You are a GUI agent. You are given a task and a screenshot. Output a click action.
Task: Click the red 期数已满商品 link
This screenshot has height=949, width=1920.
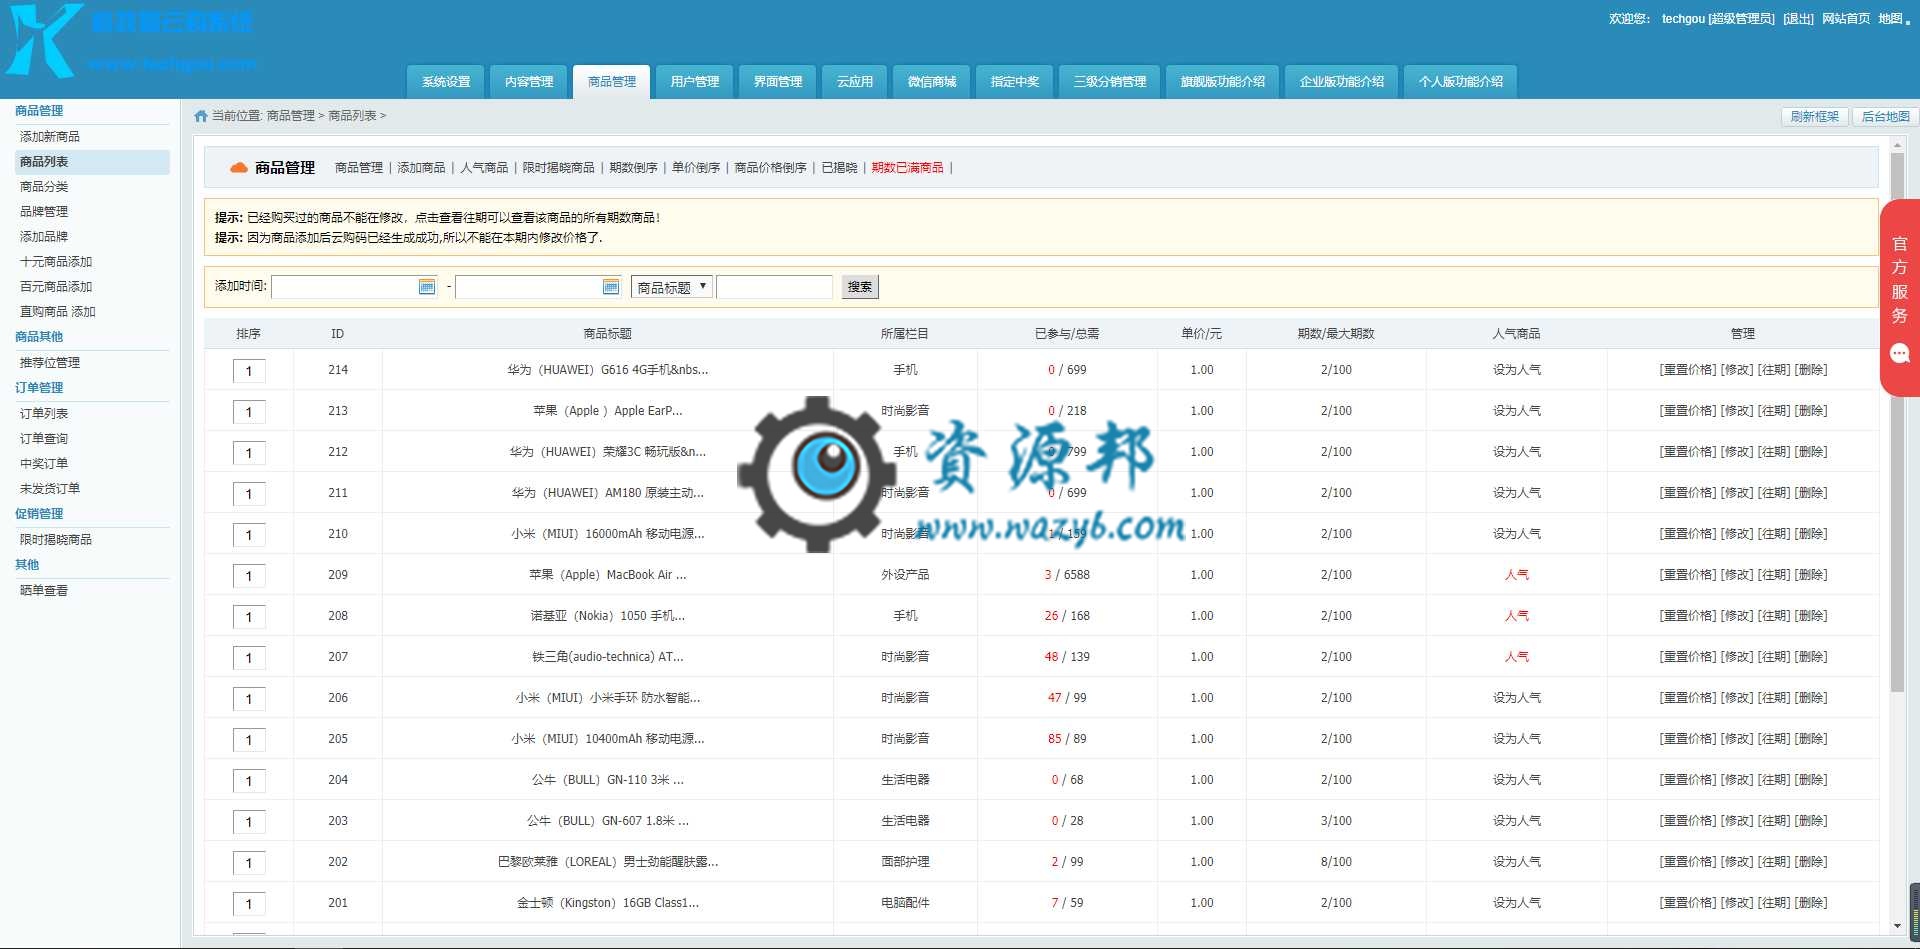click(907, 168)
